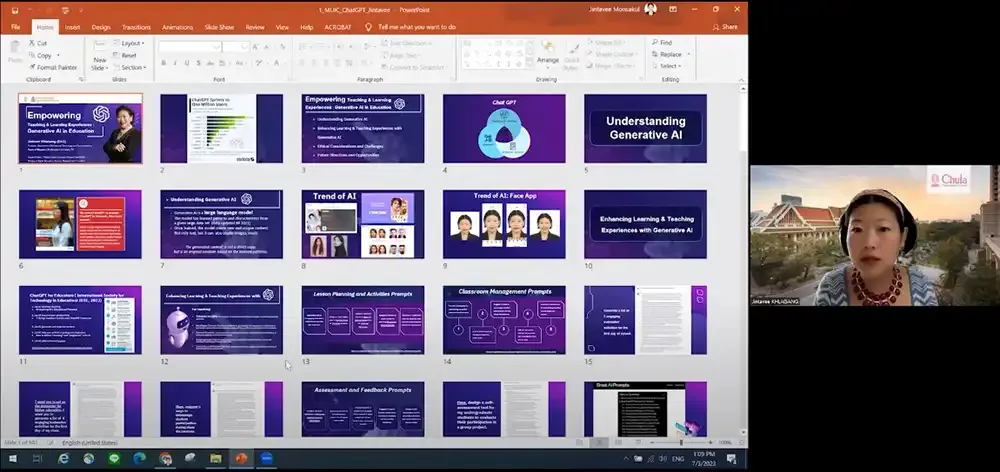Screen dimensions: 1000x472
Task: Toggle Italic formatting in Font group
Action: click(x=174, y=63)
